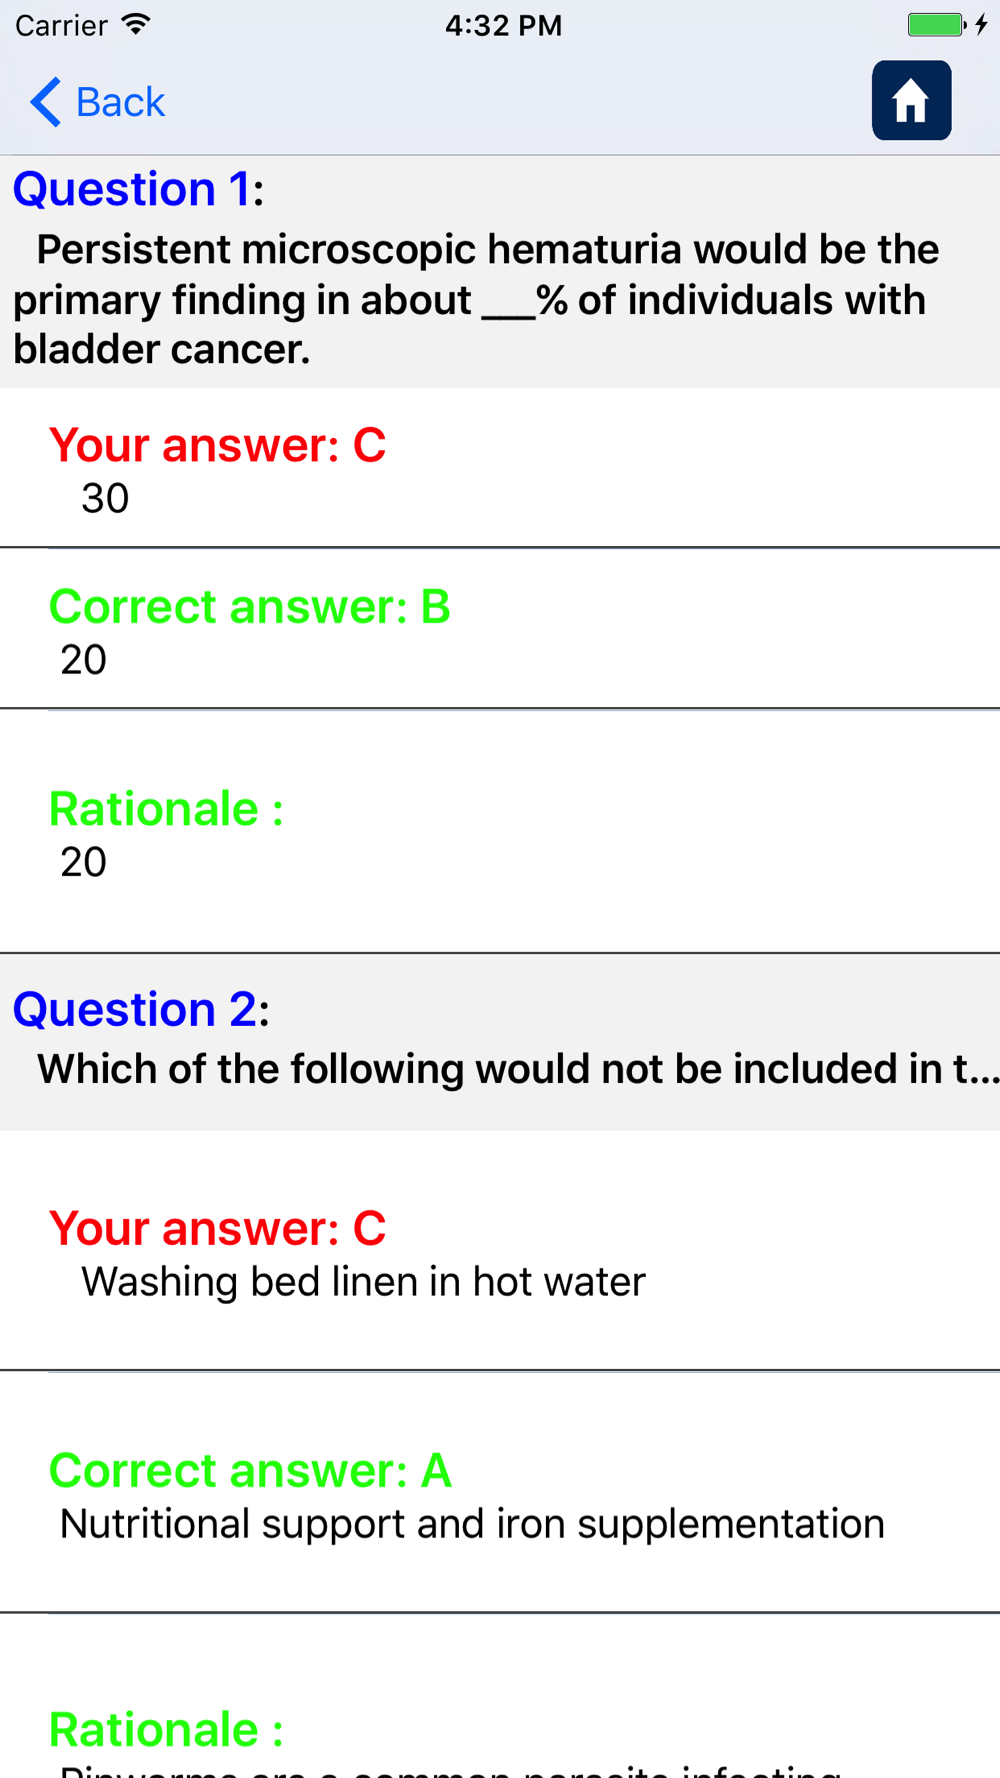The height and width of the screenshot is (1778, 1000).
Task: Tap 'Nutritional support and iron supplementation' text
Action: coord(472,1524)
